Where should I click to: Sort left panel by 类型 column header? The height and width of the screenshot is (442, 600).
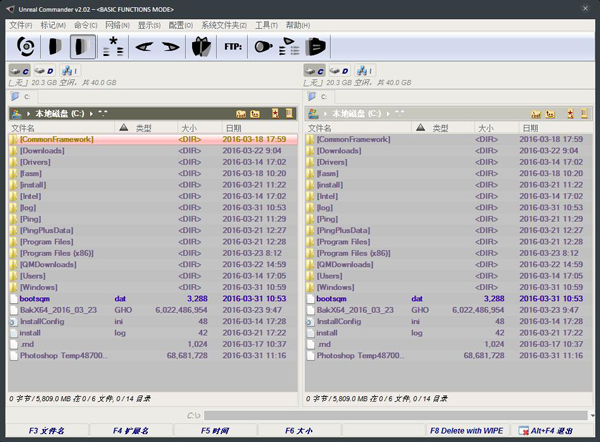tap(146, 128)
